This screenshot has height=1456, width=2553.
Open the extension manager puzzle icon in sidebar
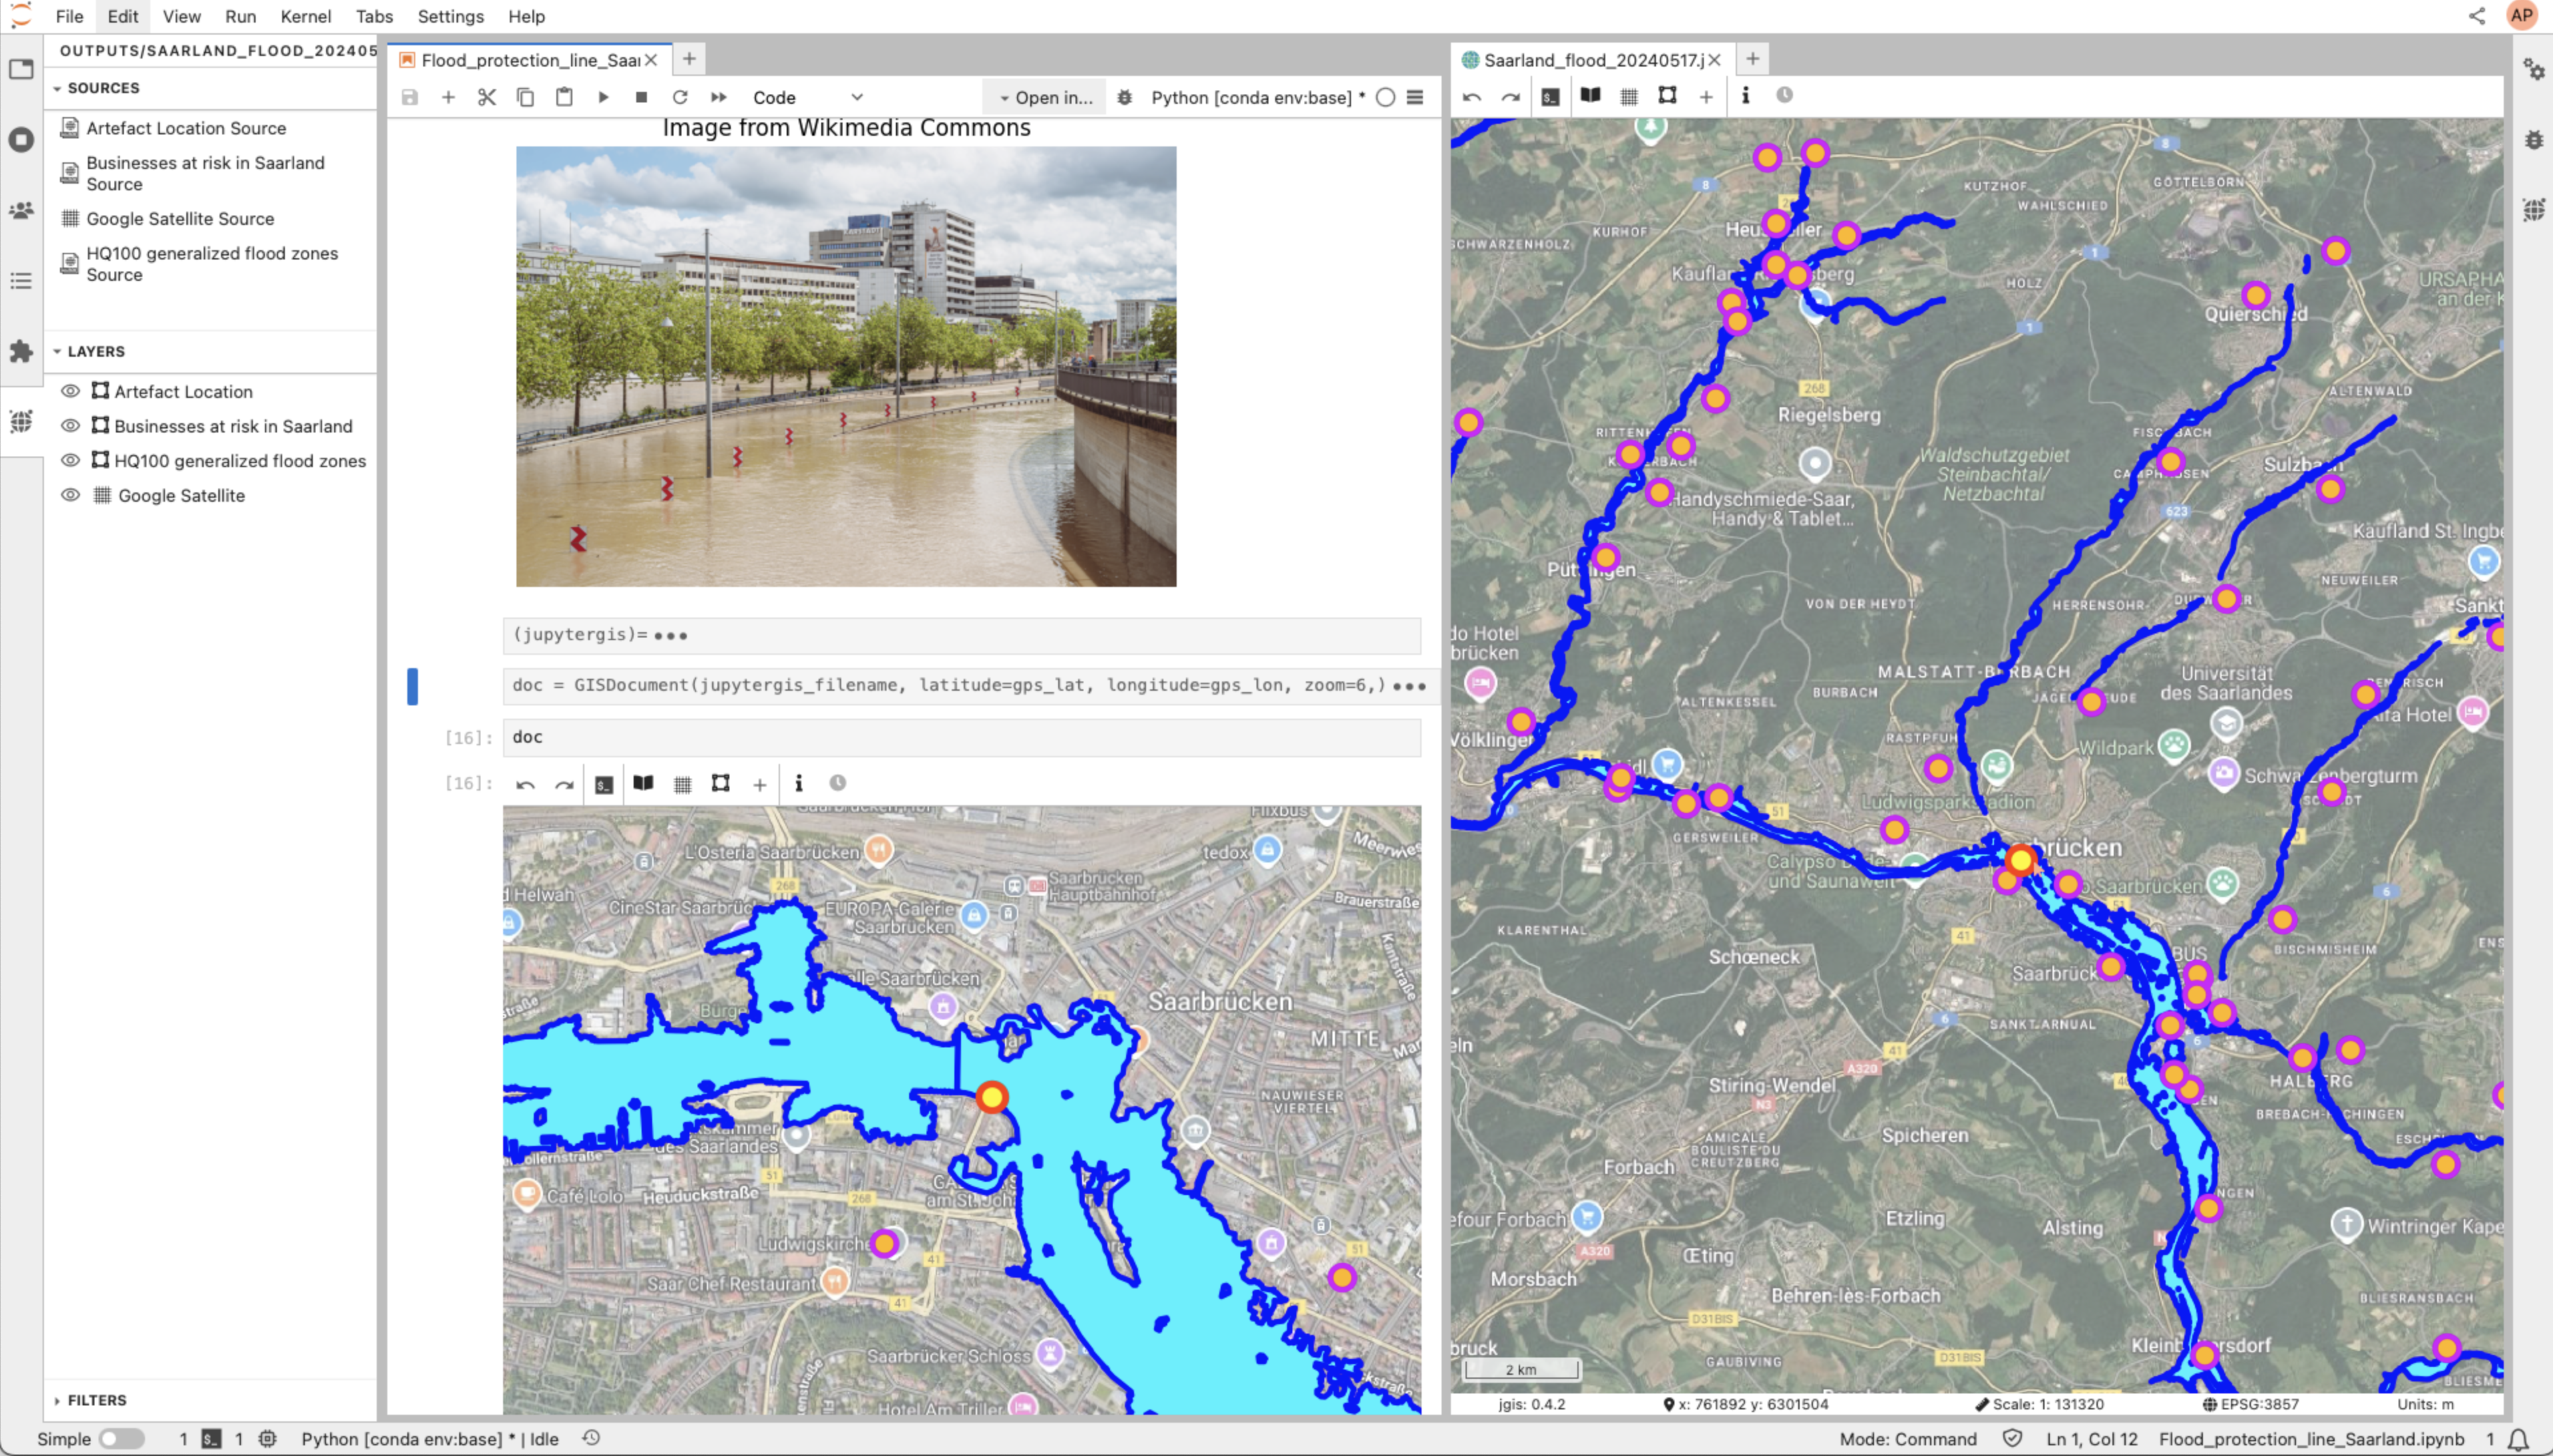pos(21,351)
